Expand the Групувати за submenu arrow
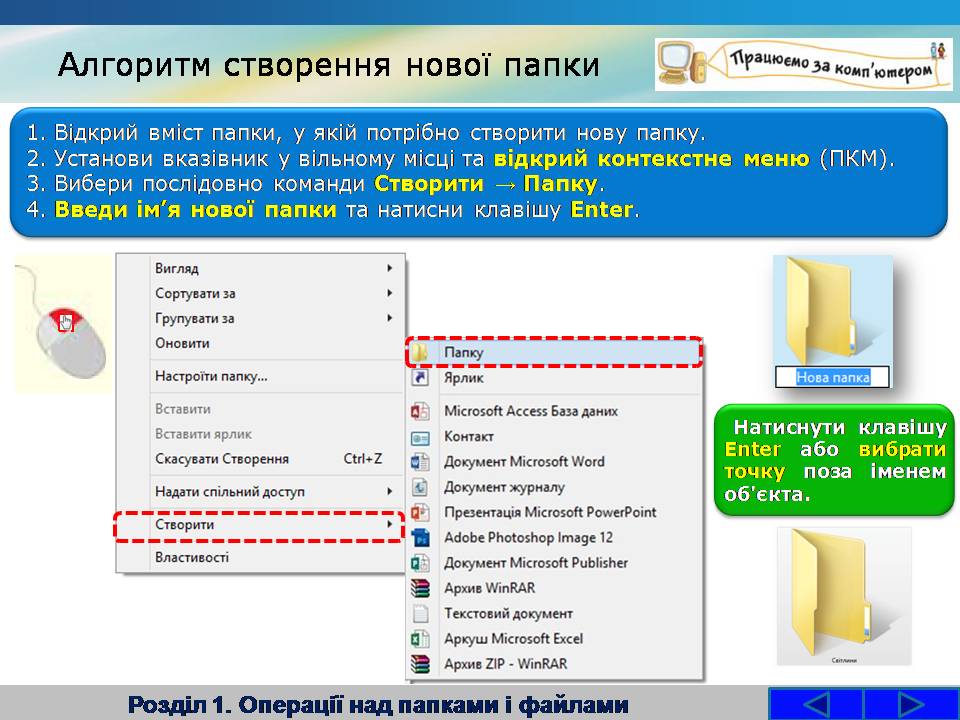Screen dimensions: 960x720 coord(389,318)
